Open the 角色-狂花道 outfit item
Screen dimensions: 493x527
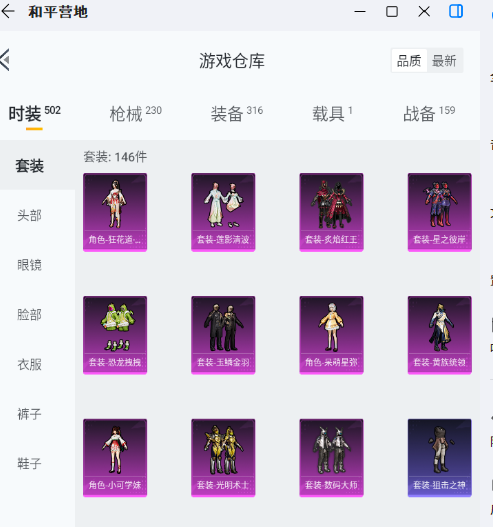115,212
